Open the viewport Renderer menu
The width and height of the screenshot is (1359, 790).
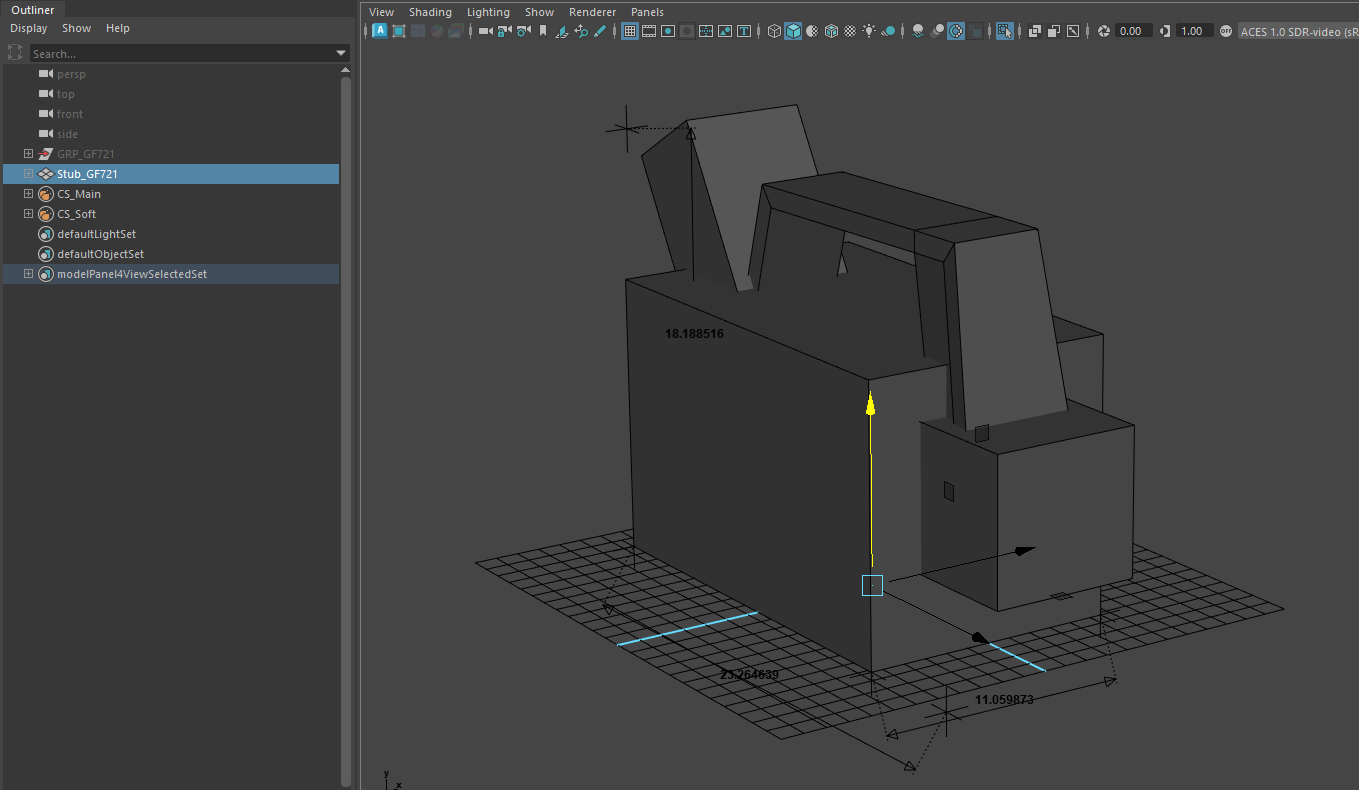click(592, 12)
